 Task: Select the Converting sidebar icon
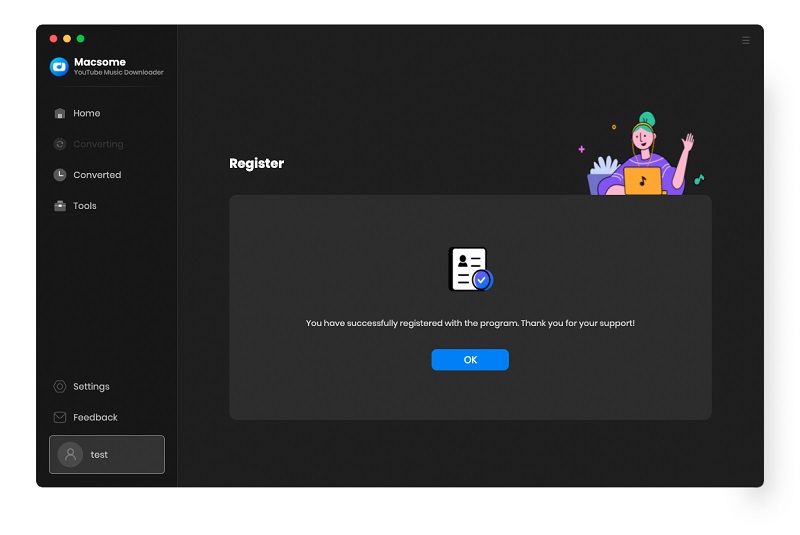pos(60,144)
